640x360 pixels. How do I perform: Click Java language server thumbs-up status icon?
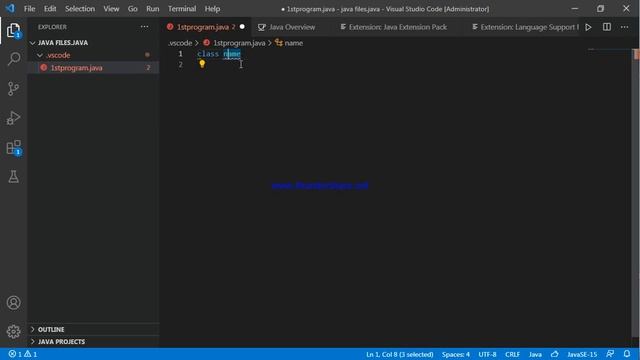(555, 354)
